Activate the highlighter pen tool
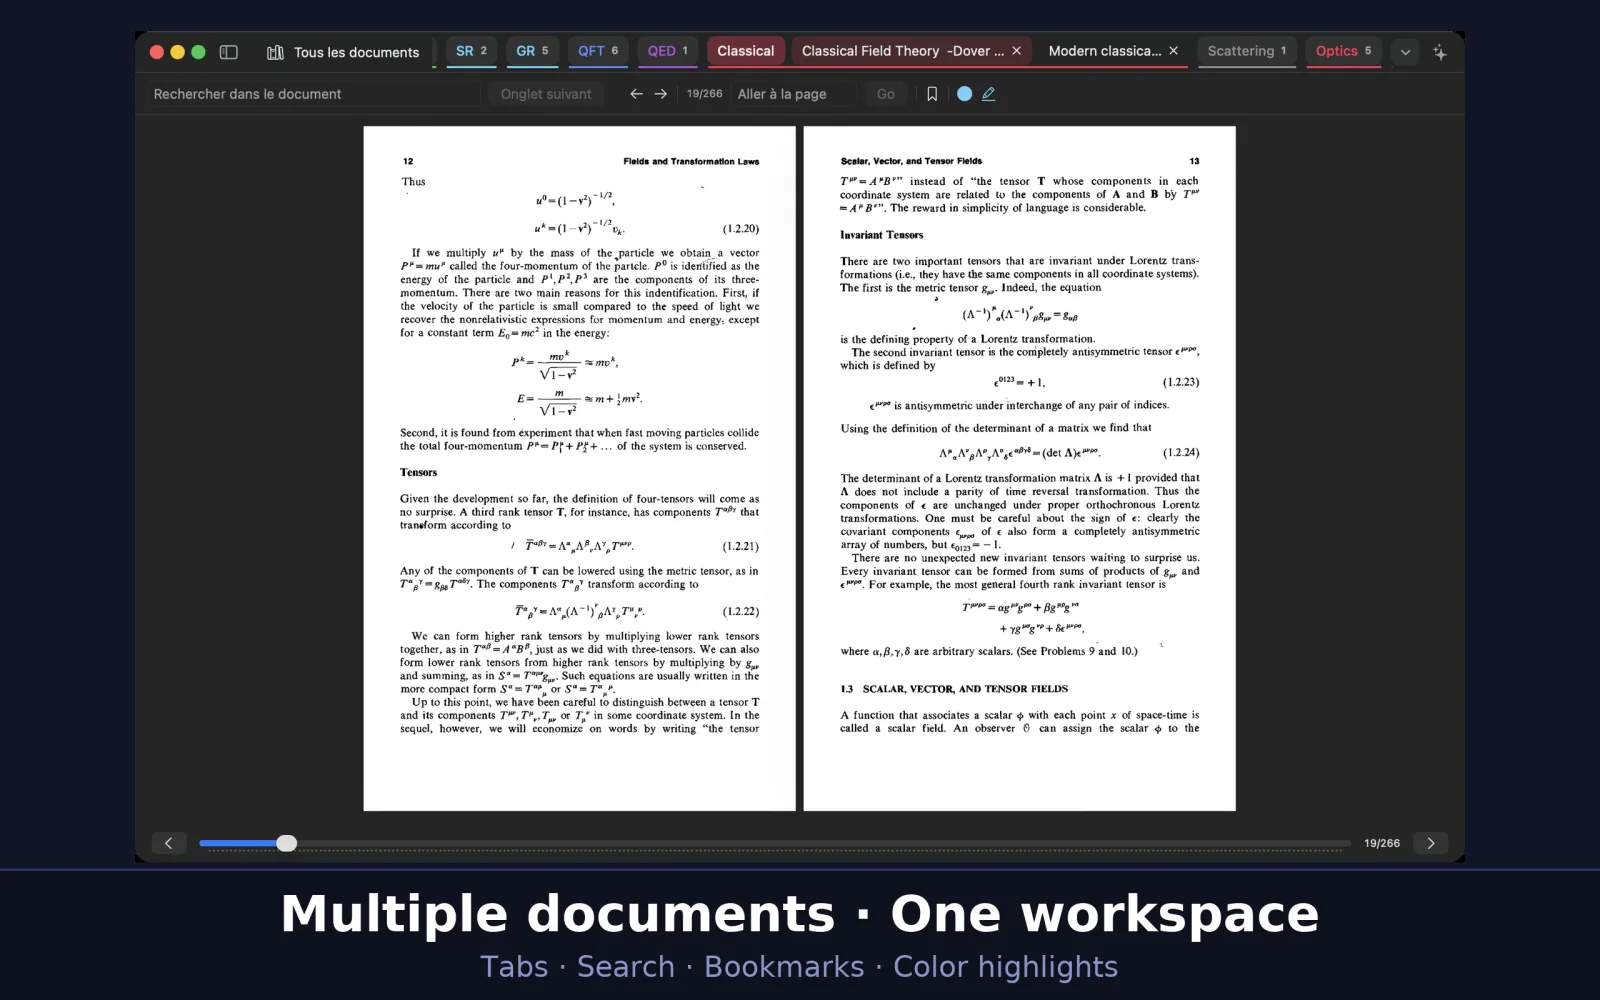Screen dimensions: 1600x1000 click(989, 94)
